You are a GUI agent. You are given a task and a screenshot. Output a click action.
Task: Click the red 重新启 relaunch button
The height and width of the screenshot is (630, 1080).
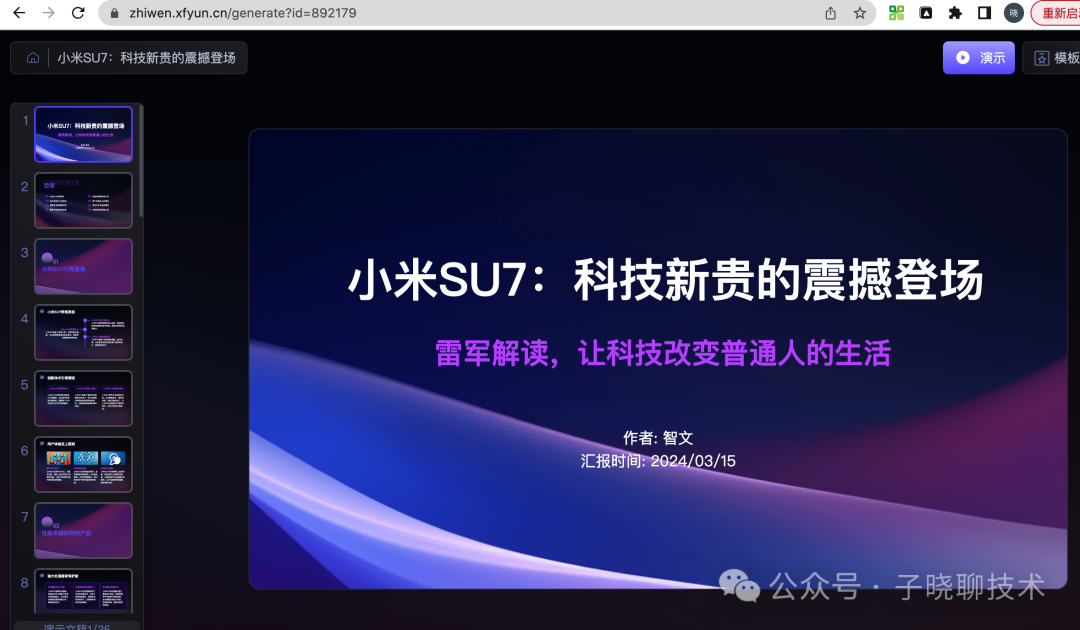click(x=1055, y=13)
